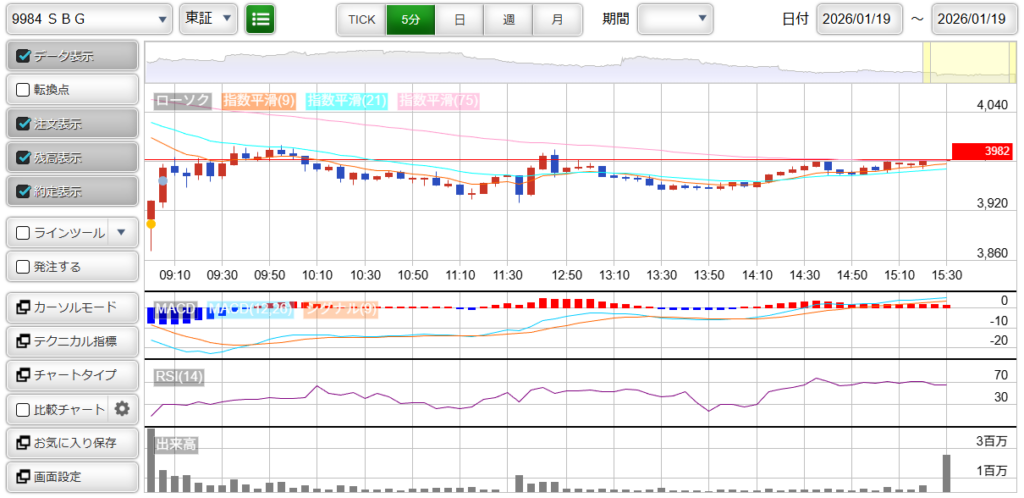Enable the 転換点 checkbox
The width and height of the screenshot is (1024, 498).
click(24, 89)
